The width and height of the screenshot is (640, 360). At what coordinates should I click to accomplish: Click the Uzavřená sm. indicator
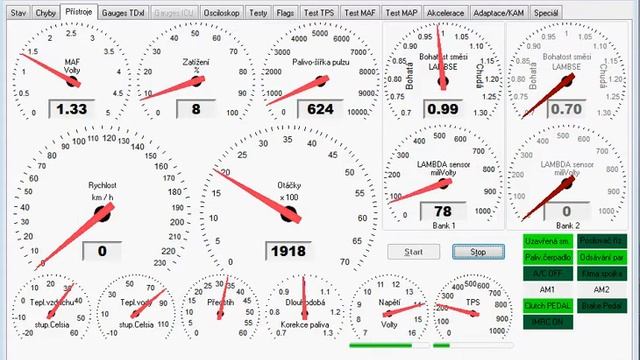pos(548,241)
